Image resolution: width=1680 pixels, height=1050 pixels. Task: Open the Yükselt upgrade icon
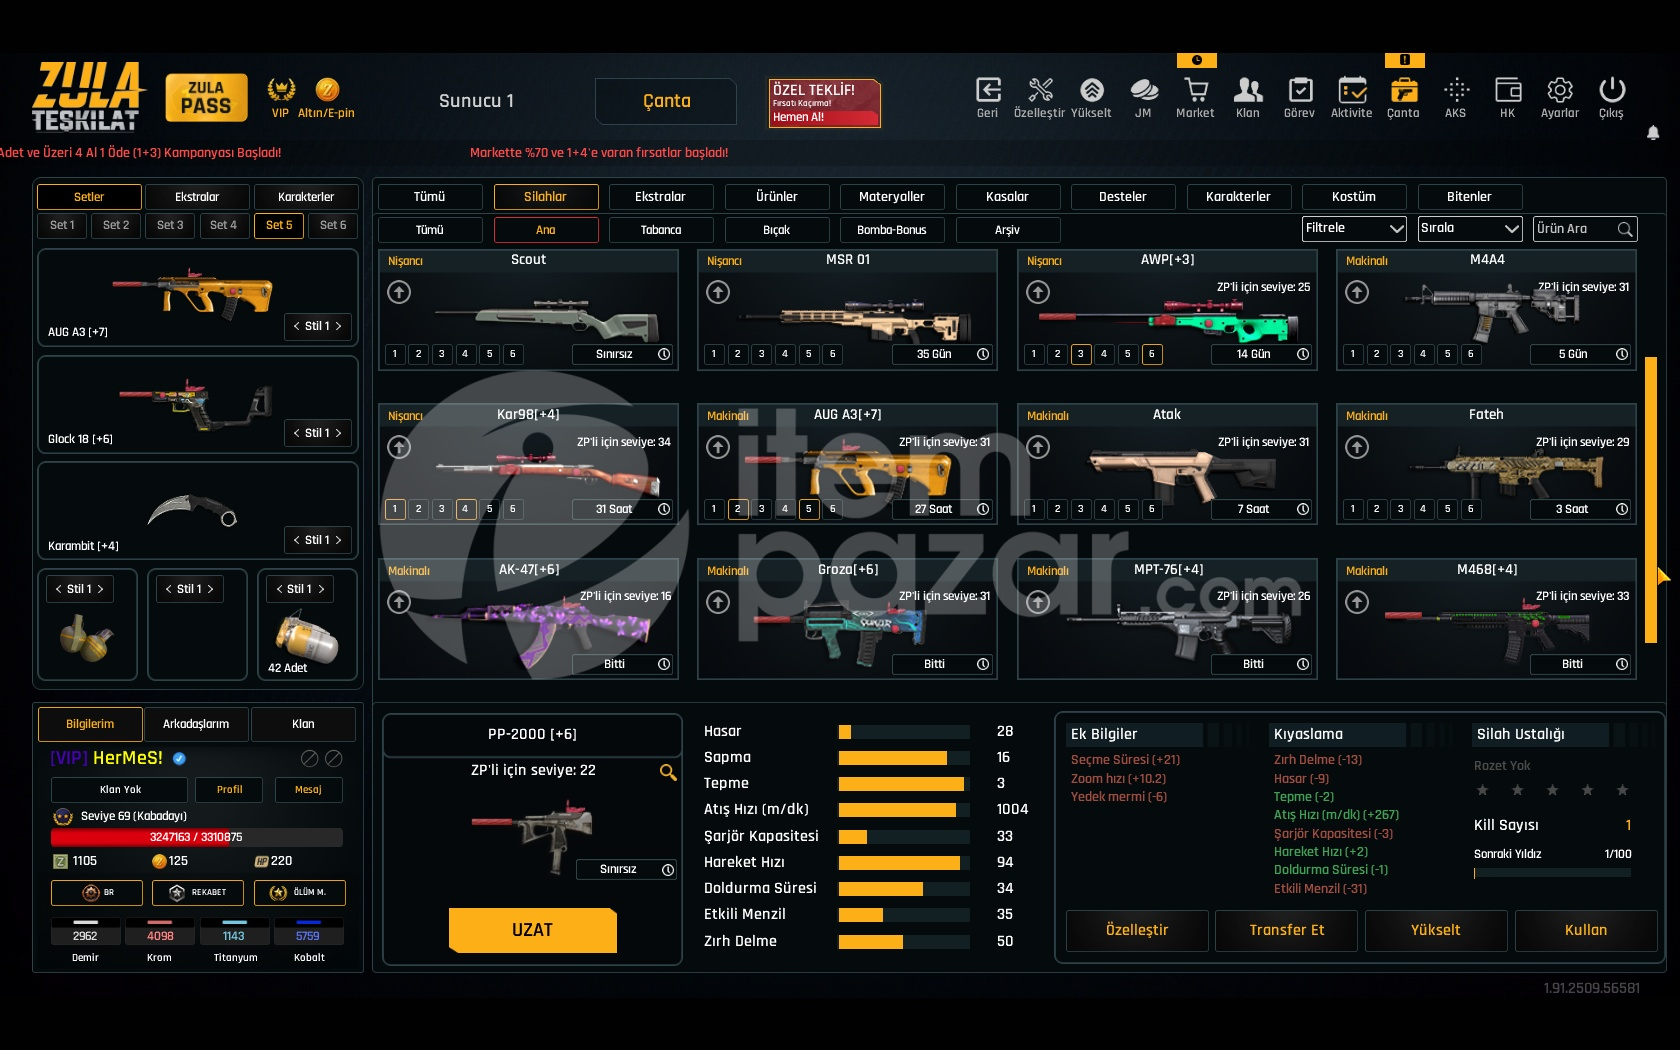[1092, 90]
